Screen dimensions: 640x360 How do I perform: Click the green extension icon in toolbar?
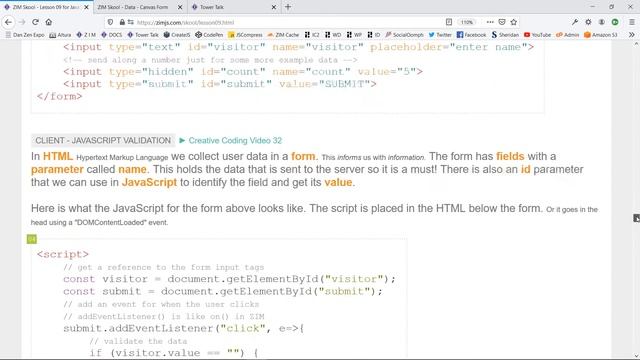point(615,22)
